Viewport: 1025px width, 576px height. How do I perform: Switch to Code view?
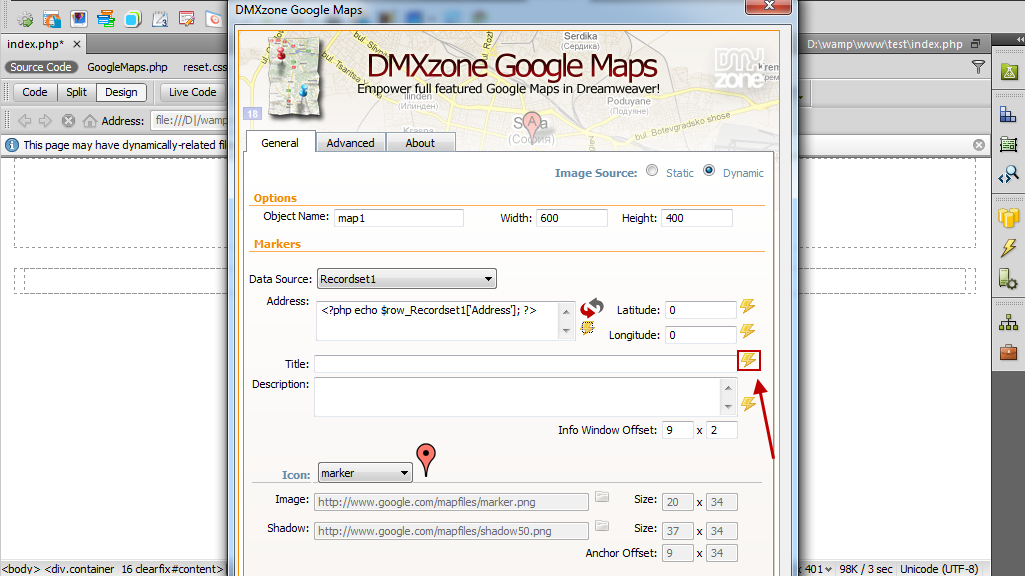pyautogui.click(x=35, y=92)
